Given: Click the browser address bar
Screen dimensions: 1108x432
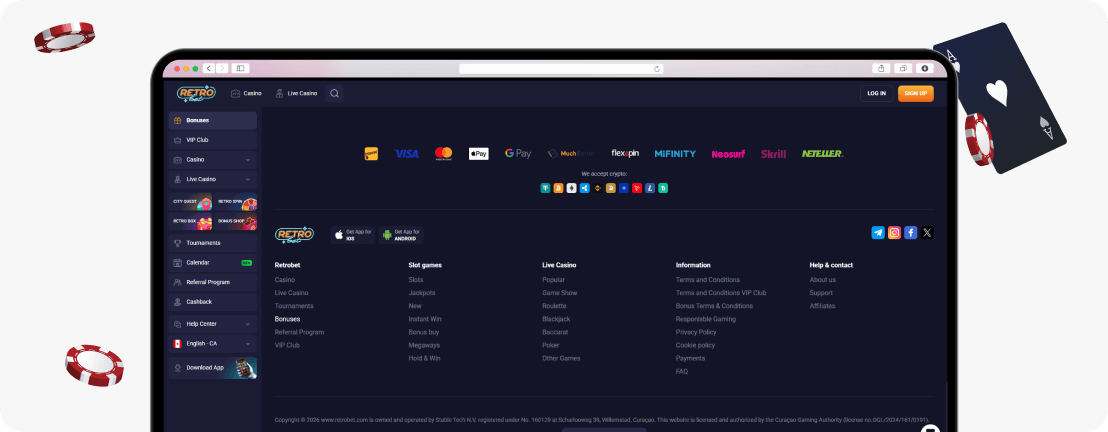Looking at the screenshot, I should tap(561, 69).
